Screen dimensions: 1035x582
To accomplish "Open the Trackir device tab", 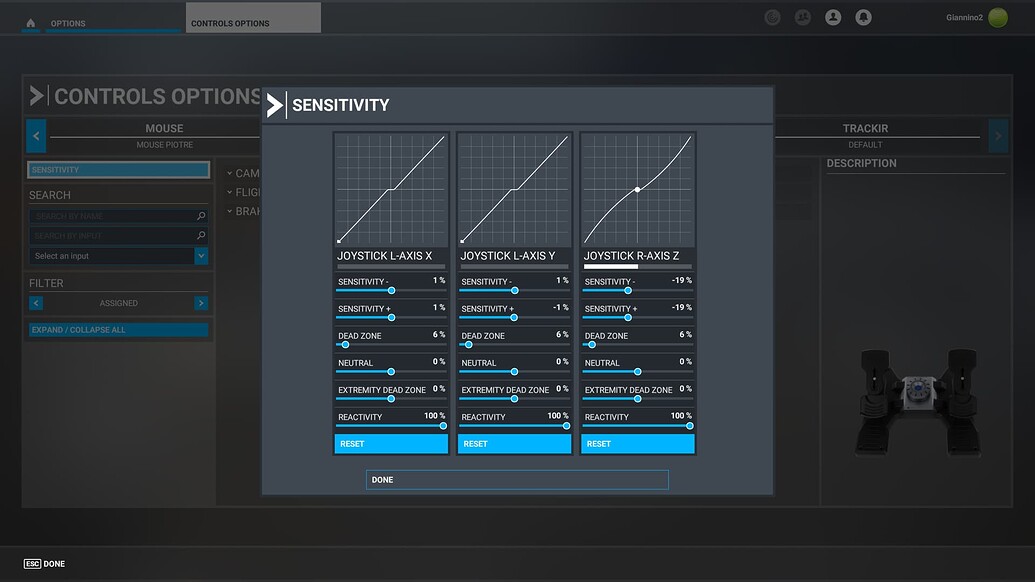I will point(865,128).
